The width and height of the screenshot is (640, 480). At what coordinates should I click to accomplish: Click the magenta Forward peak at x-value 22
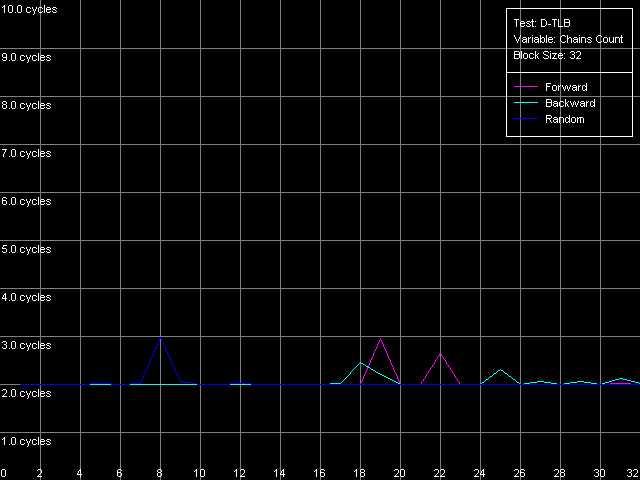point(440,354)
